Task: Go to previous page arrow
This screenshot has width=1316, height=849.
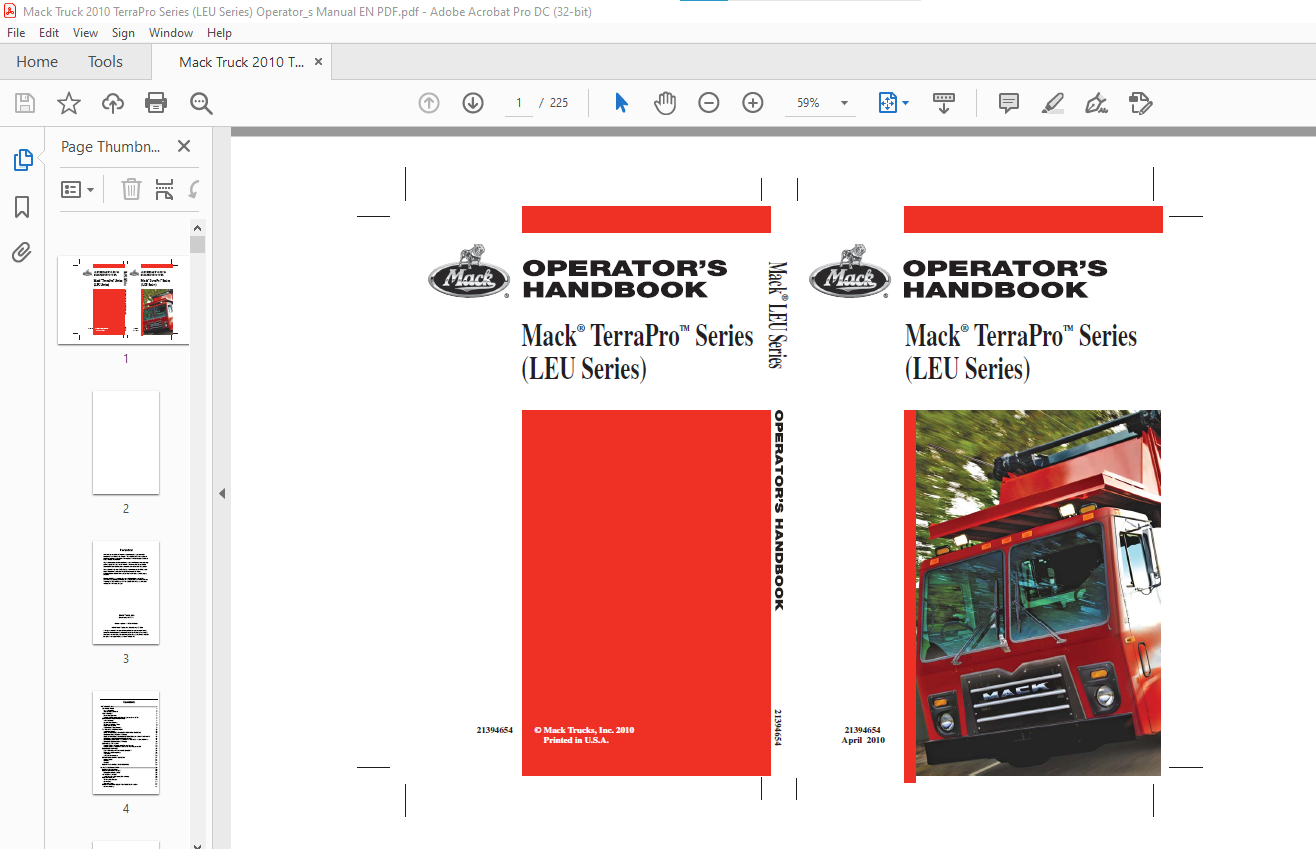Action: click(429, 103)
